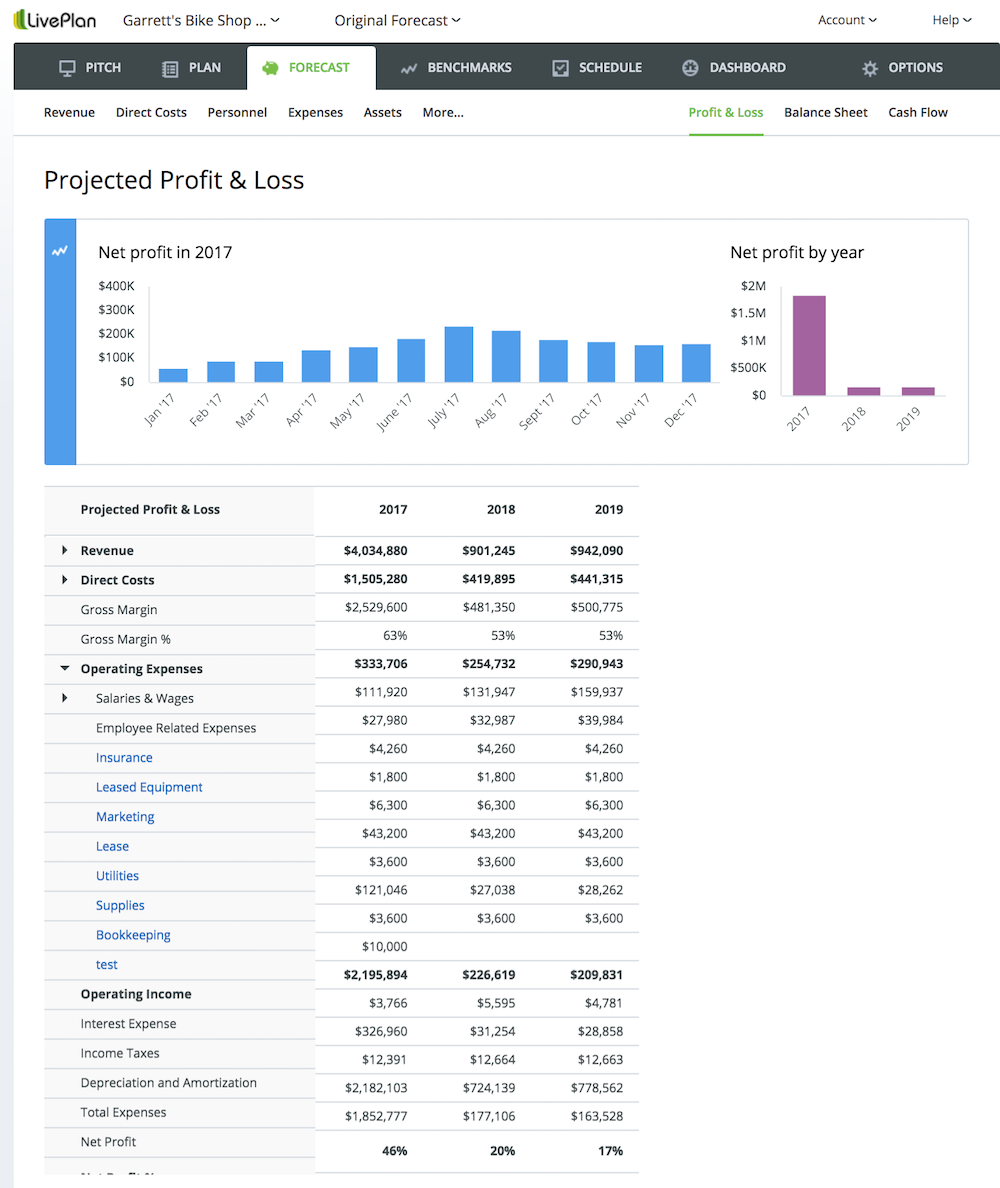Click the Plan document icon
The image size is (1000, 1188).
tap(170, 68)
